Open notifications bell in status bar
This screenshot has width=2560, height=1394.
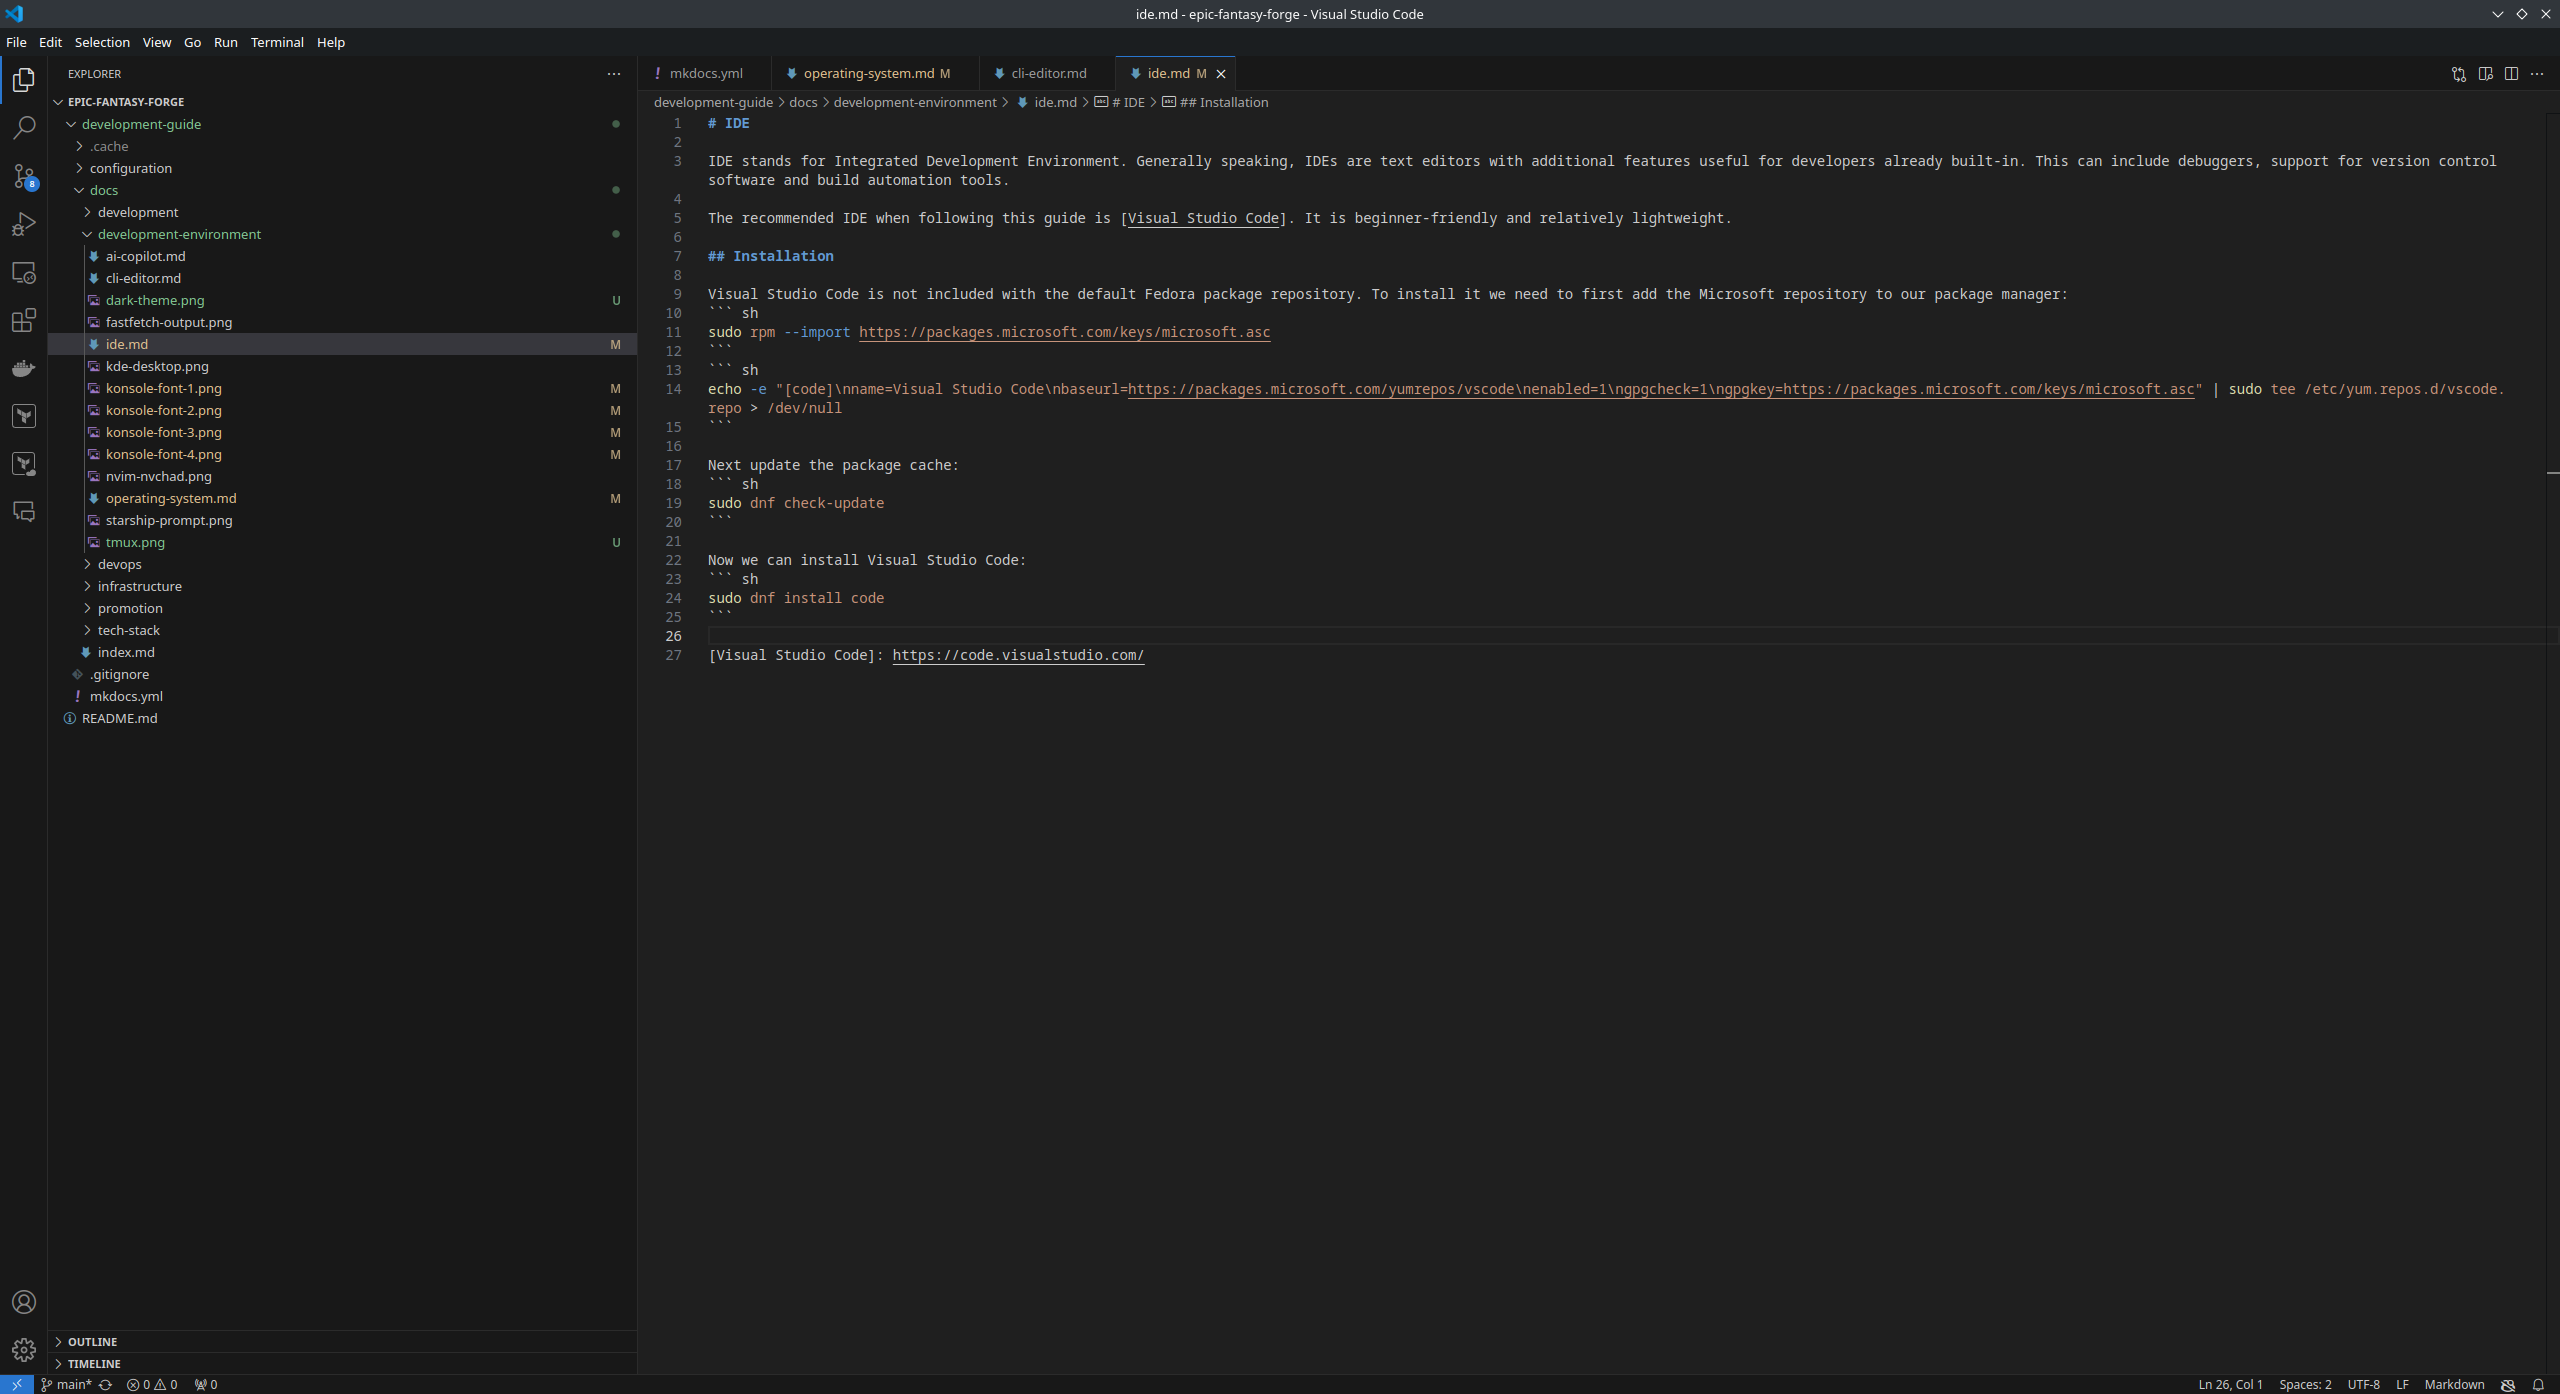coord(2538,1385)
